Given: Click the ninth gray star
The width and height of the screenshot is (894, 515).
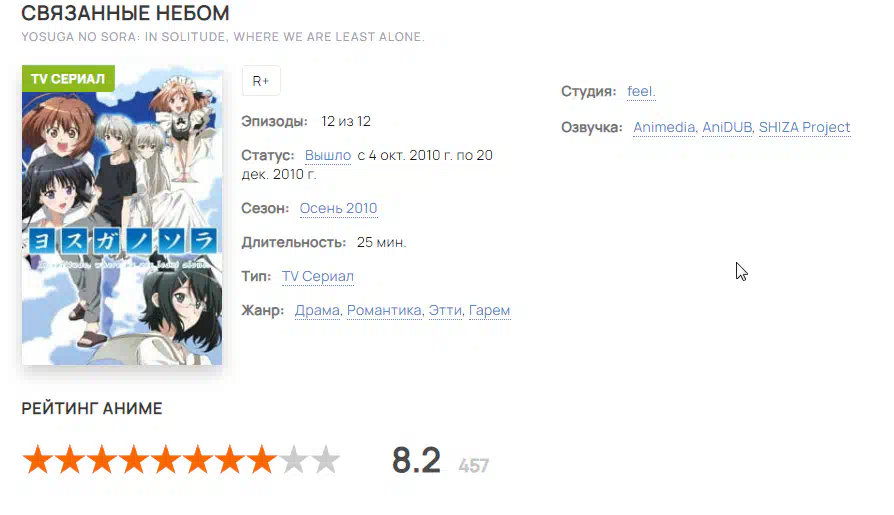Looking at the screenshot, I should point(294,460).
